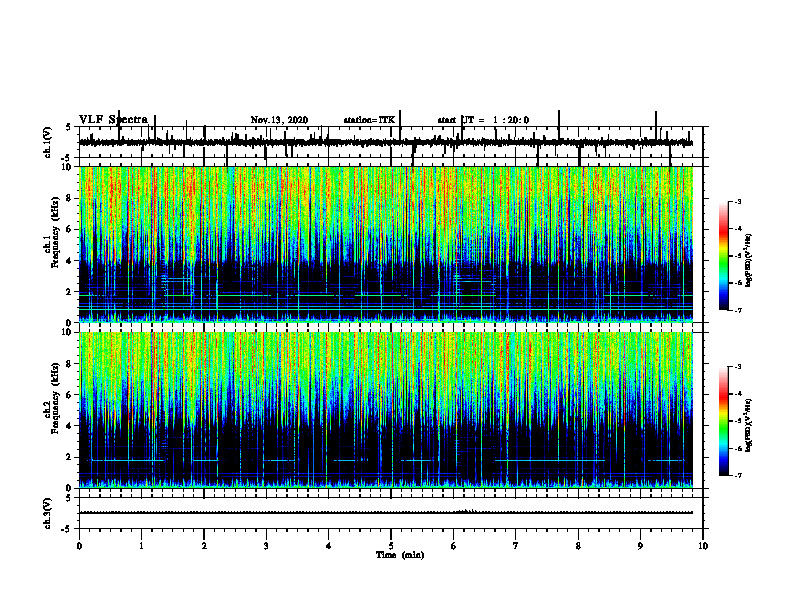Click the "station=ITK" header label
Image resolution: width=792 pixels, height=612 pixels.
[369, 120]
